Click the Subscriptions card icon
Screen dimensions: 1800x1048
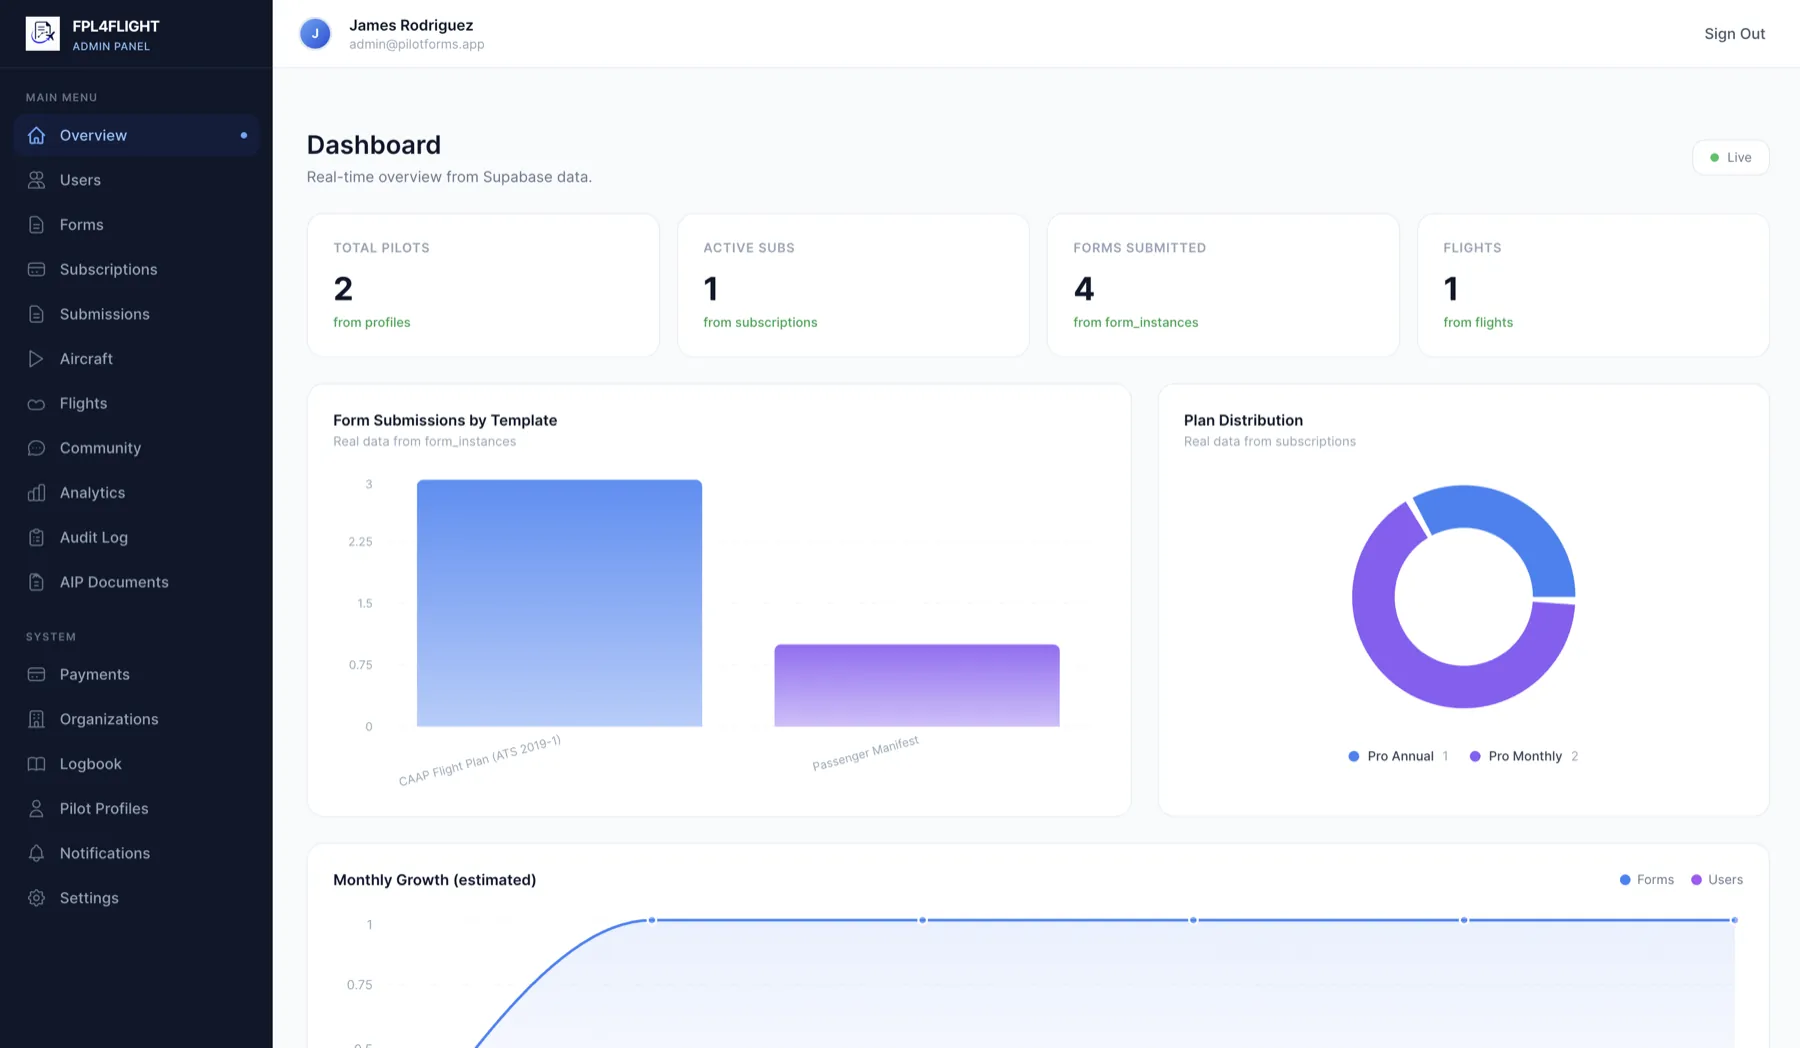(36, 269)
